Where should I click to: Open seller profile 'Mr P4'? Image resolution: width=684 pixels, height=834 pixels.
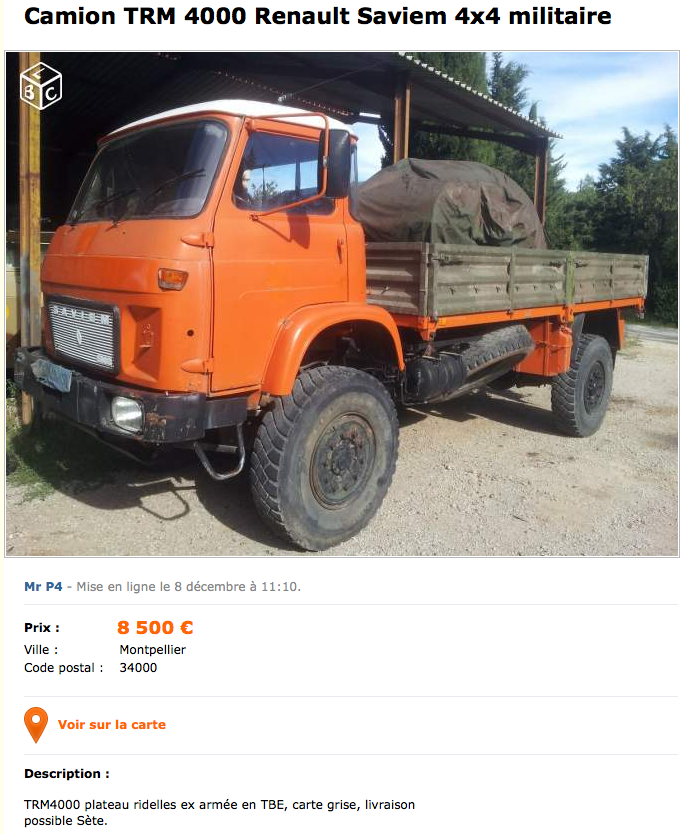tap(43, 587)
